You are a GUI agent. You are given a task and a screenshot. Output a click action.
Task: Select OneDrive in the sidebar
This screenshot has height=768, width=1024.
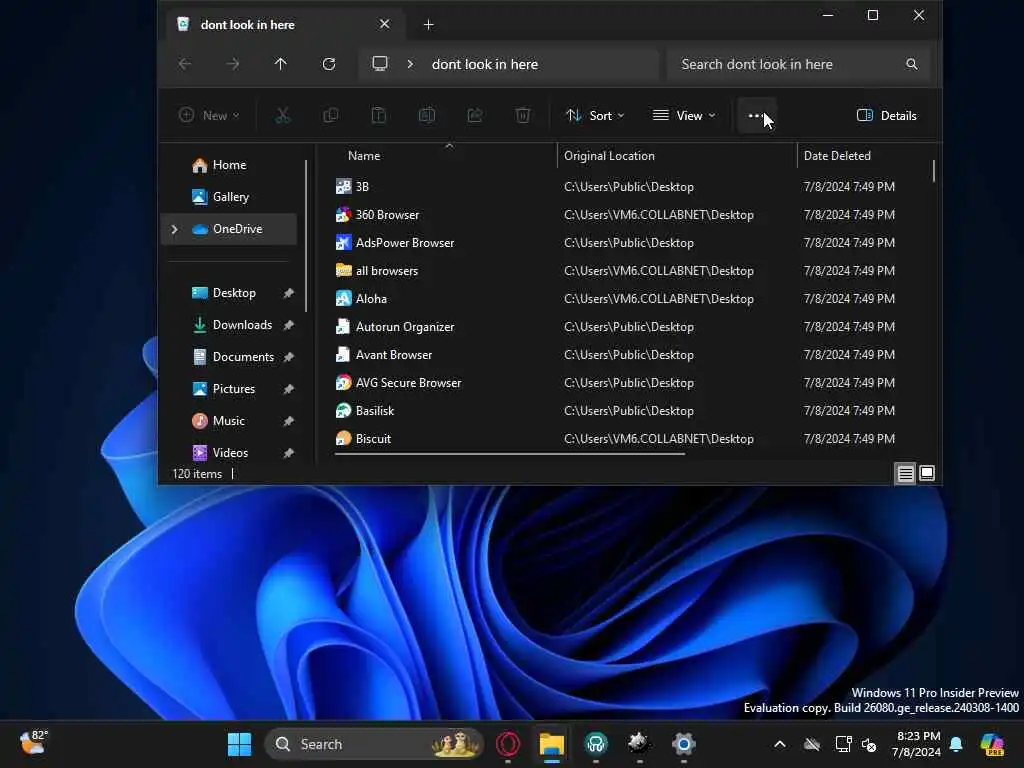click(x=230, y=229)
